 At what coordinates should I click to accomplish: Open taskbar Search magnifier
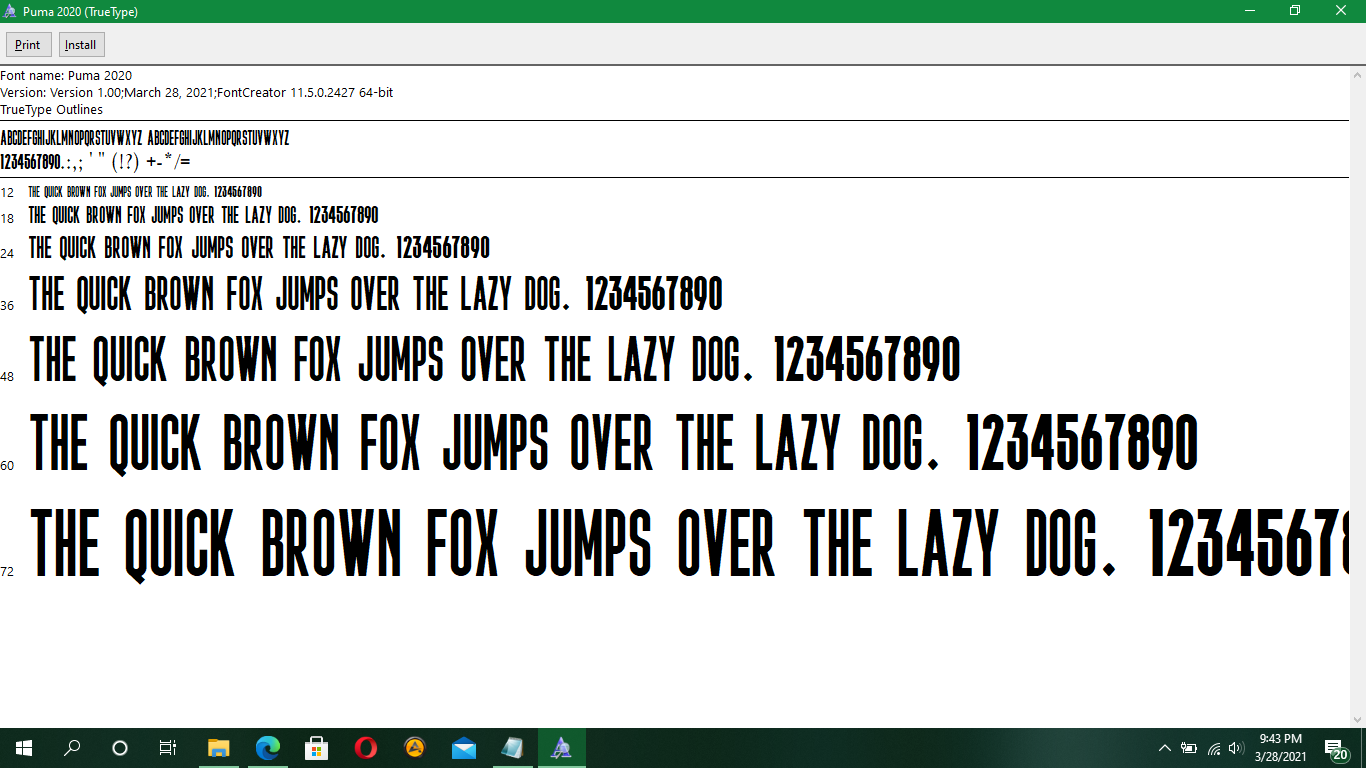pos(72,748)
